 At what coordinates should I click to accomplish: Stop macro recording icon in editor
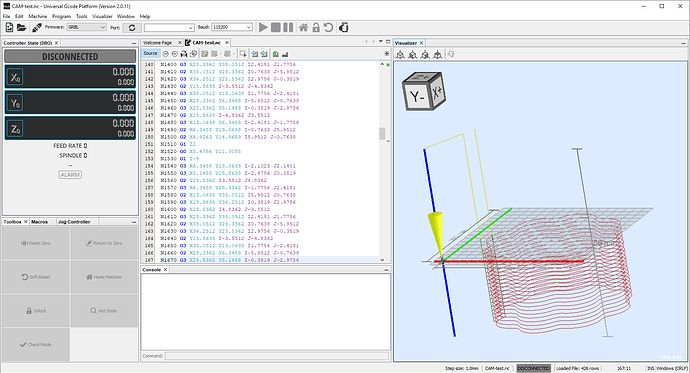tap(285, 54)
